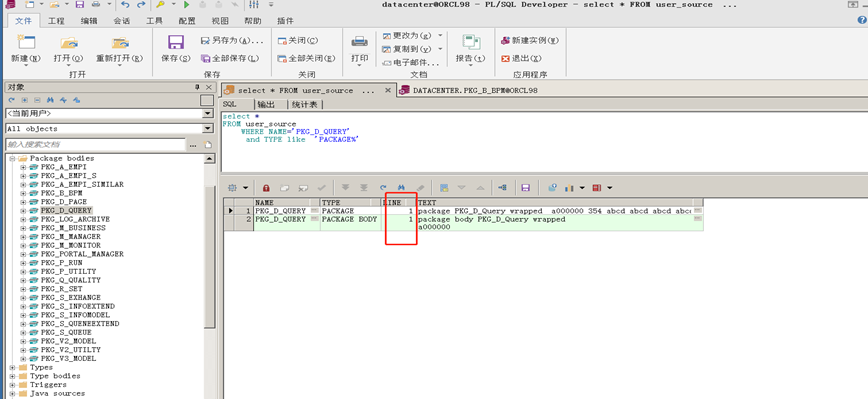
Task: Click the Redo arrow in the quick access bar
Action: pyautogui.click(x=141, y=4)
